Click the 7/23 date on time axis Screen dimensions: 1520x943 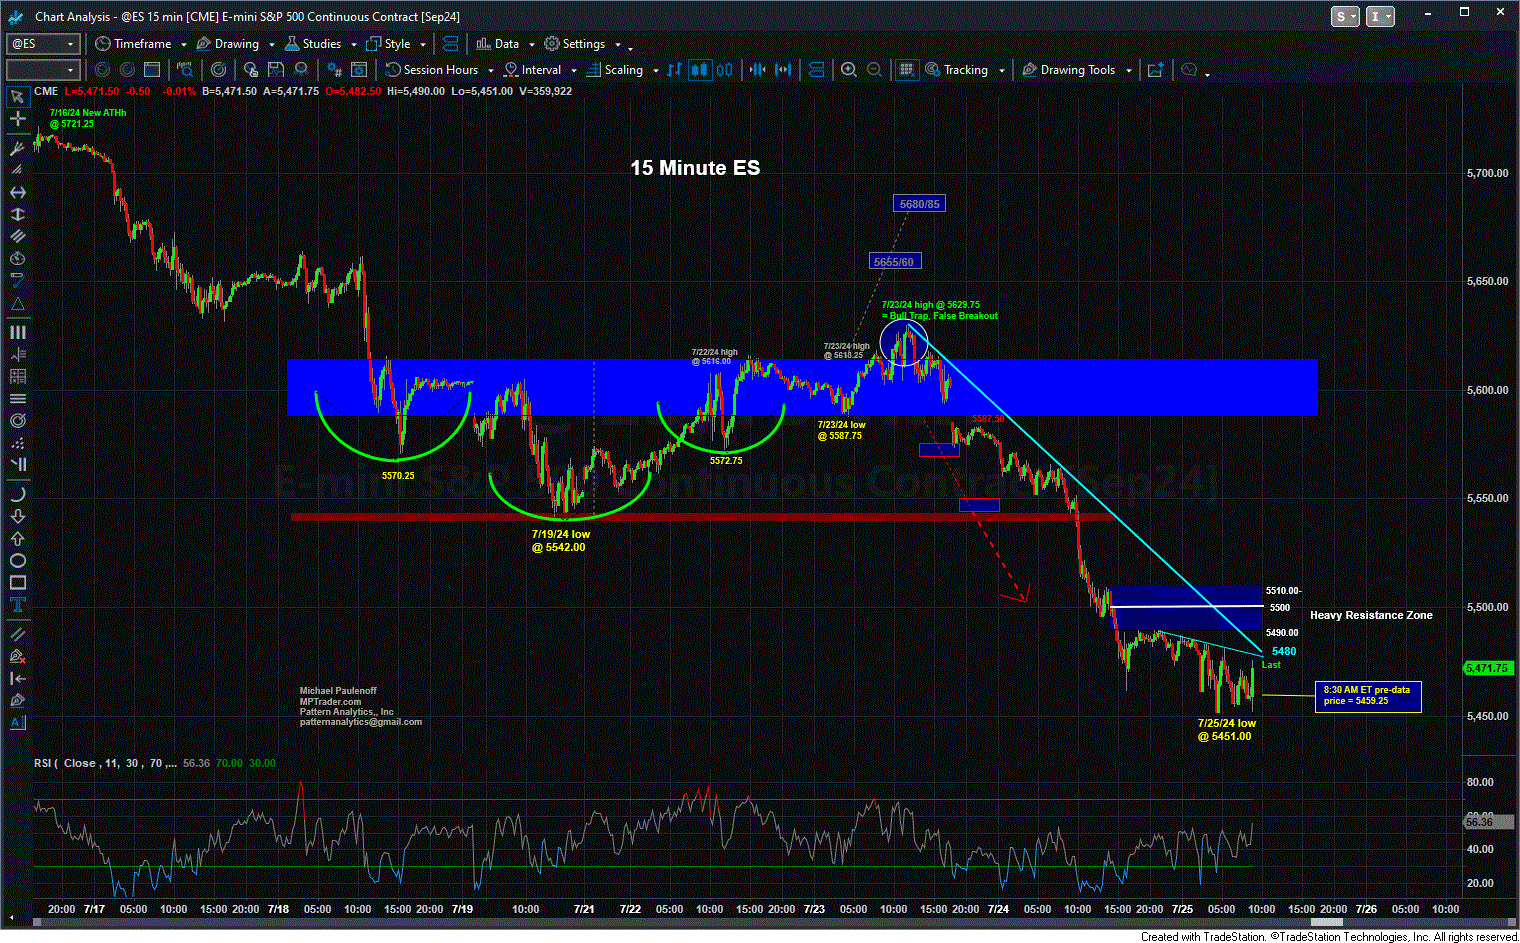[x=813, y=909]
